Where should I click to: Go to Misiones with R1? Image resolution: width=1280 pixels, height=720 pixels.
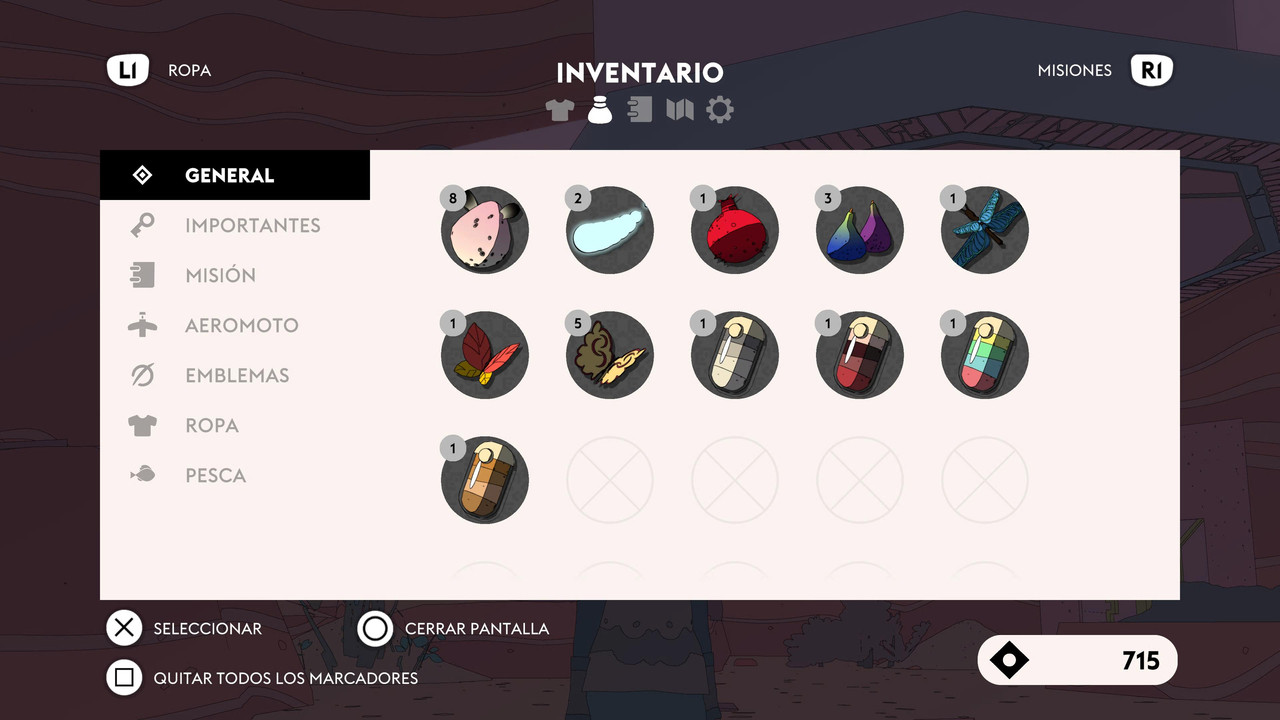(1105, 70)
